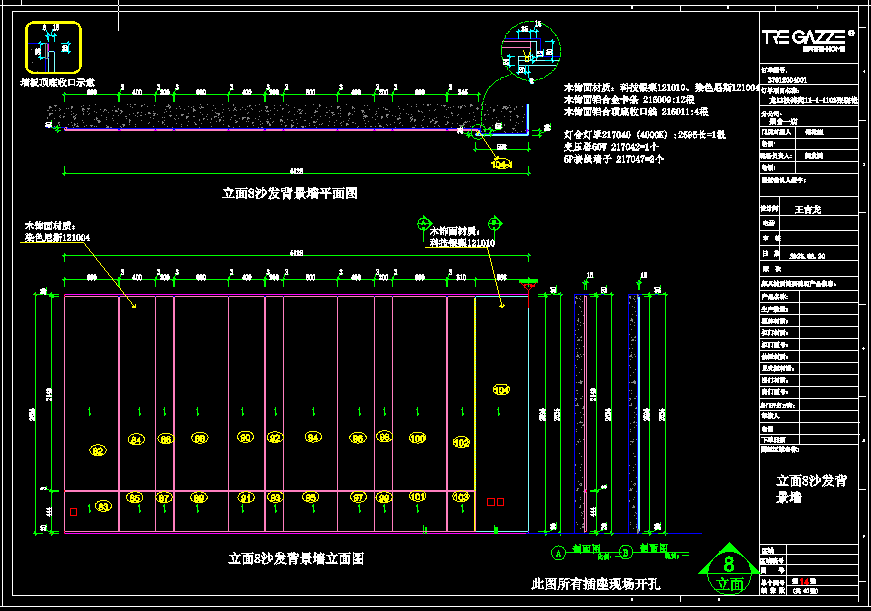Viewport: 871px width, 611px height.
Task: Click the 立面8沙发背景墙立面图 title
Action: [x=296, y=559]
